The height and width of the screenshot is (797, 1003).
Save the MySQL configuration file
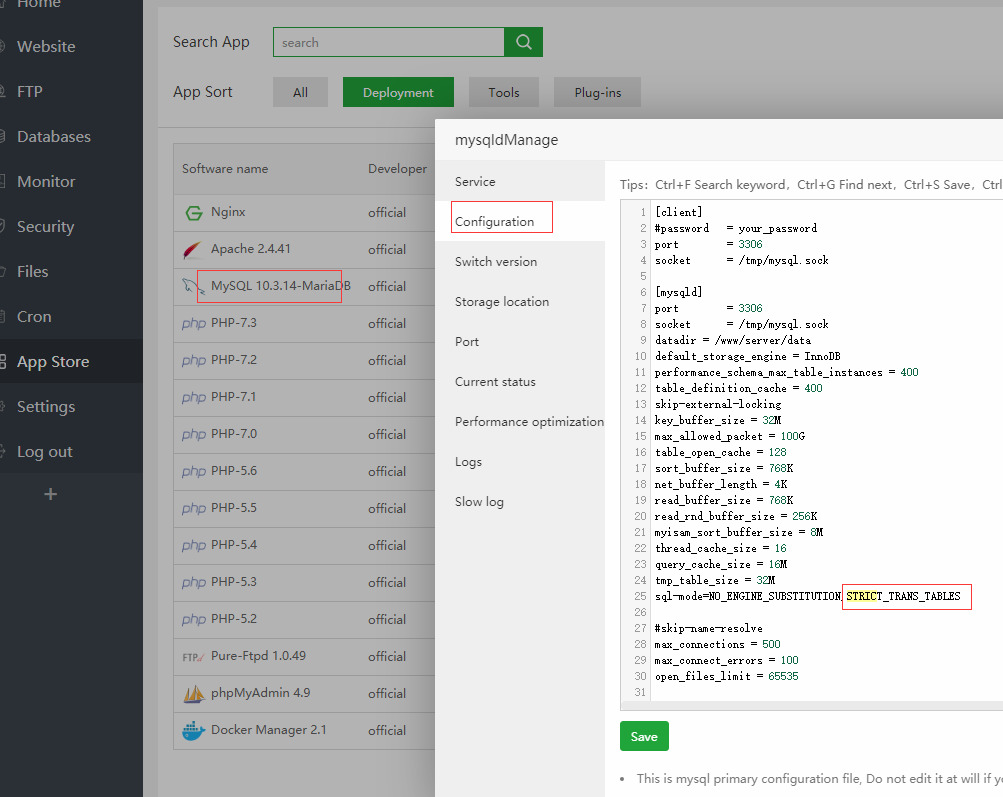pyautogui.click(x=644, y=737)
